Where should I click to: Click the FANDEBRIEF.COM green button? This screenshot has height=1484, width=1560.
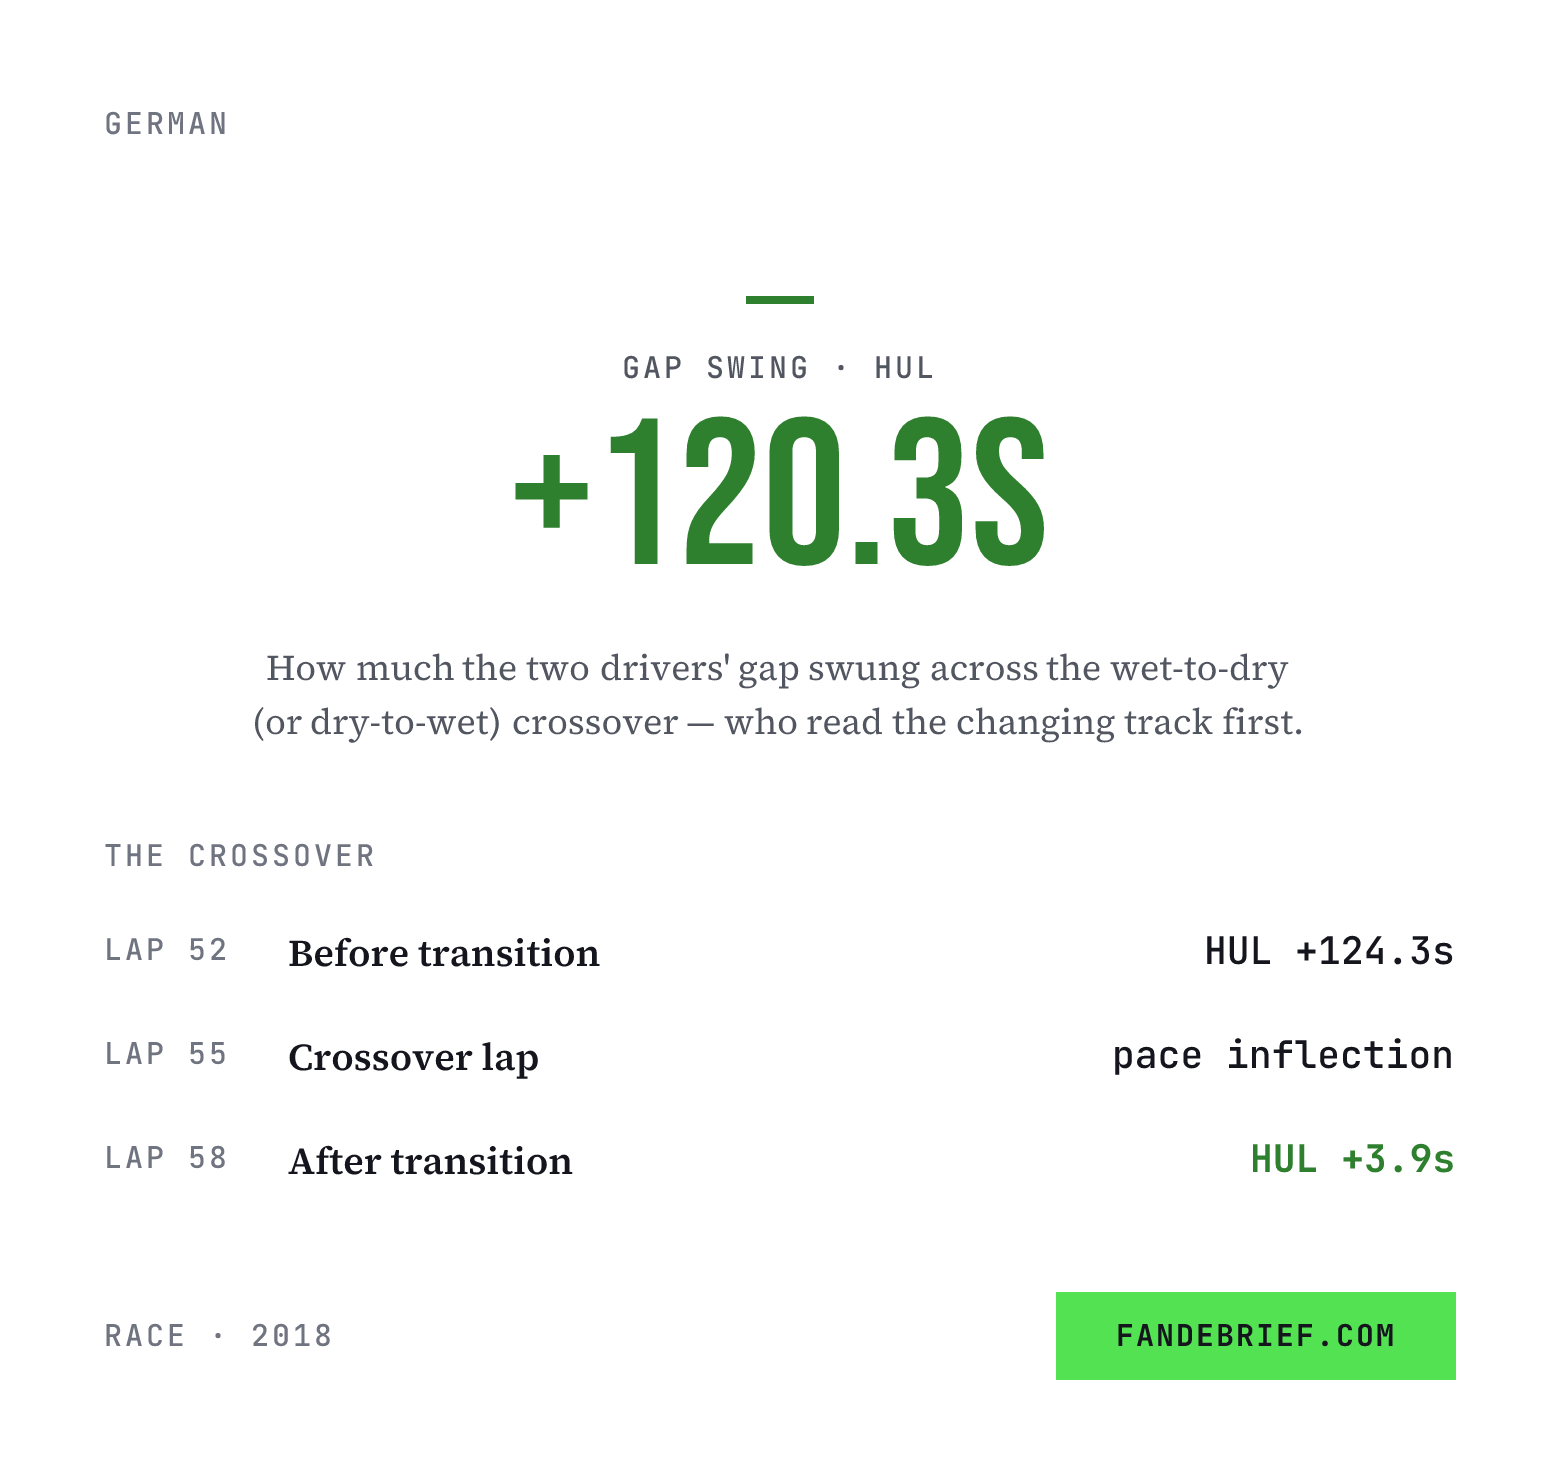point(1255,1335)
